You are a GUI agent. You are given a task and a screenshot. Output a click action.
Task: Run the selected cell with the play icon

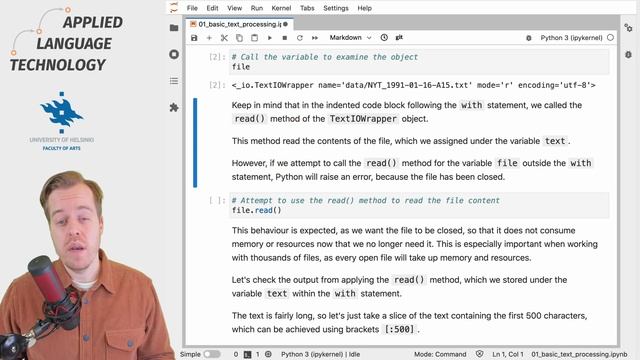(x=269, y=38)
